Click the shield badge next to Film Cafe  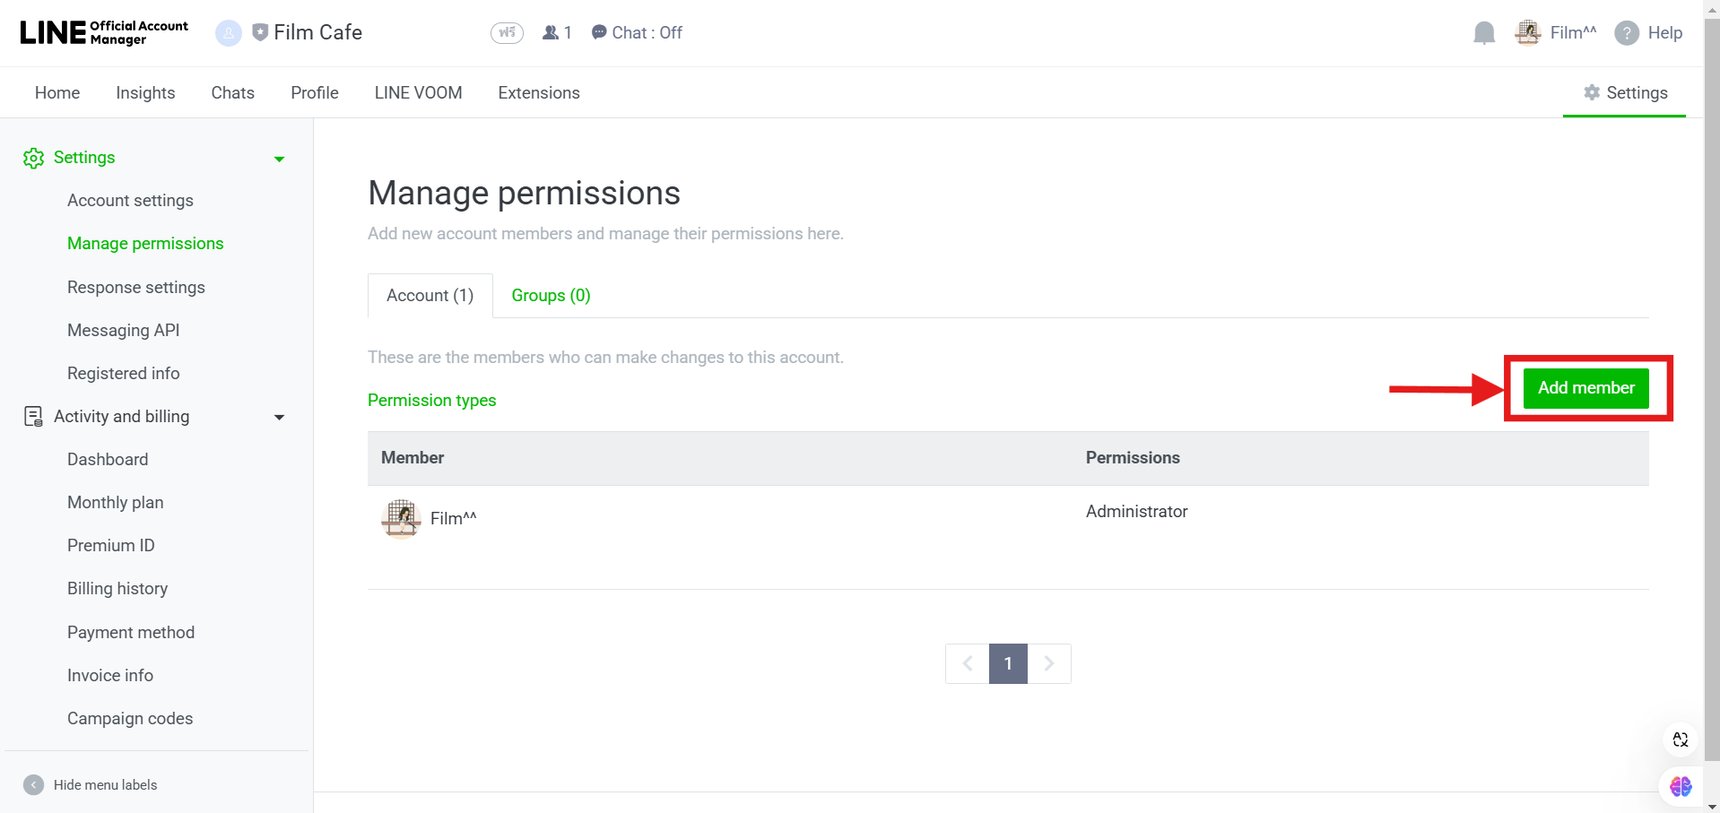[x=260, y=32]
